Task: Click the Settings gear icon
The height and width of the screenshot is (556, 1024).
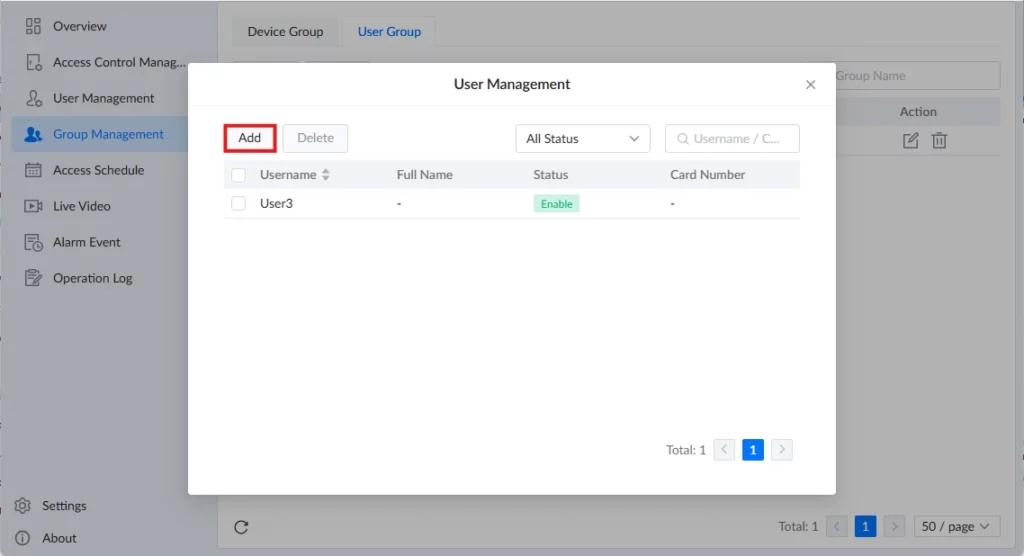Action: [22, 506]
